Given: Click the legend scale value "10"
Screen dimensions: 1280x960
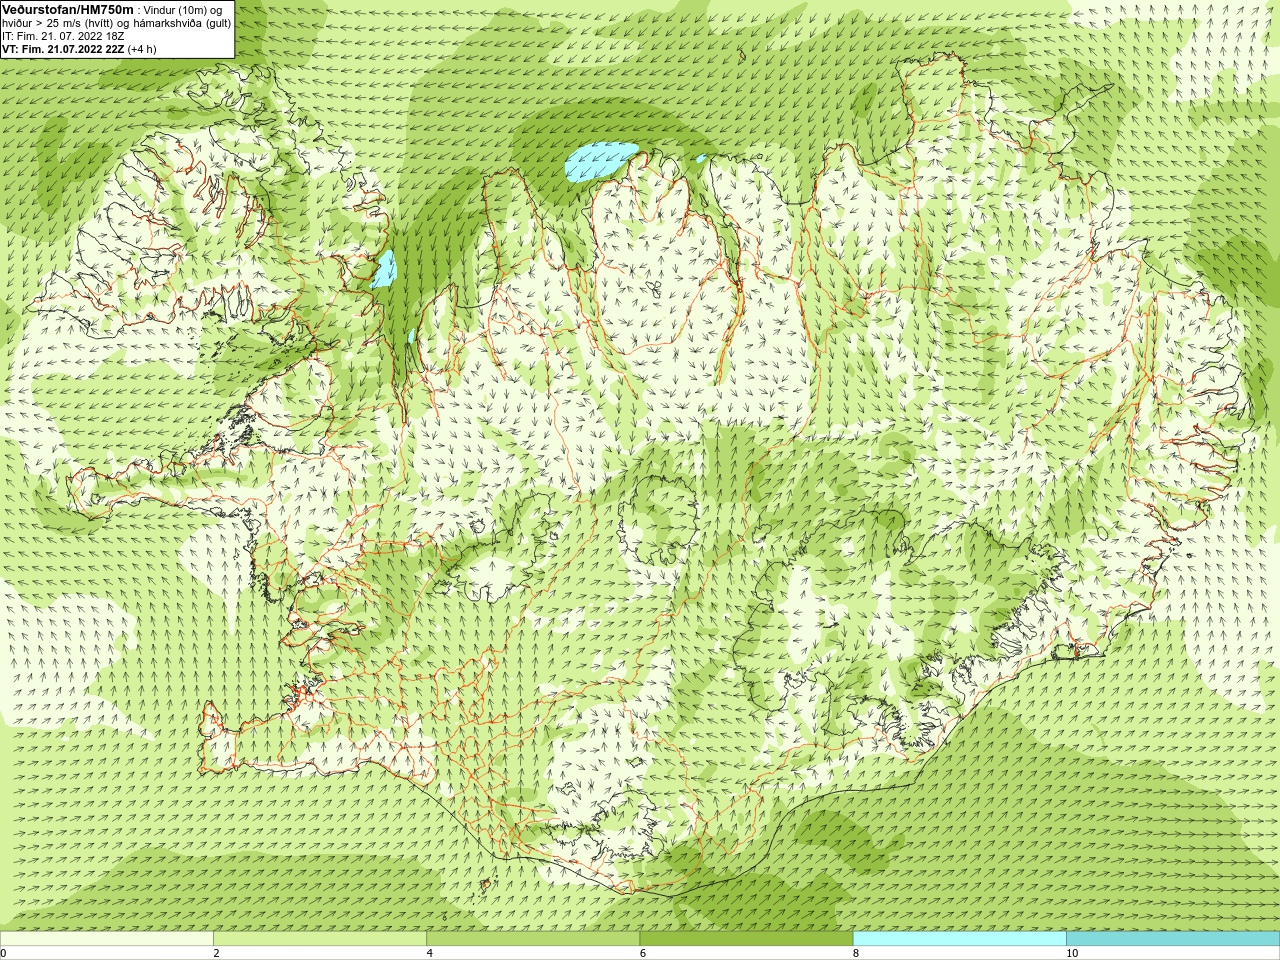Looking at the screenshot, I should (1072, 953).
